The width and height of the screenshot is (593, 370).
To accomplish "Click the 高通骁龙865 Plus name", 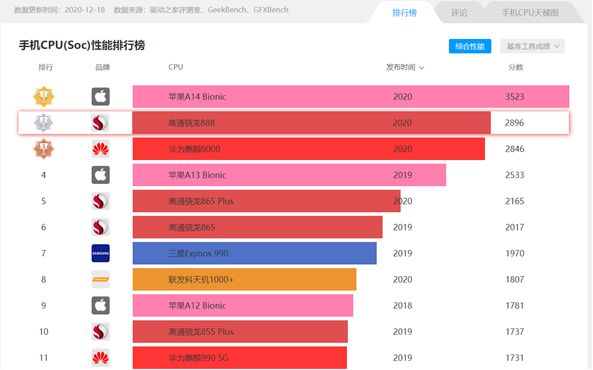I will (201, 201).
